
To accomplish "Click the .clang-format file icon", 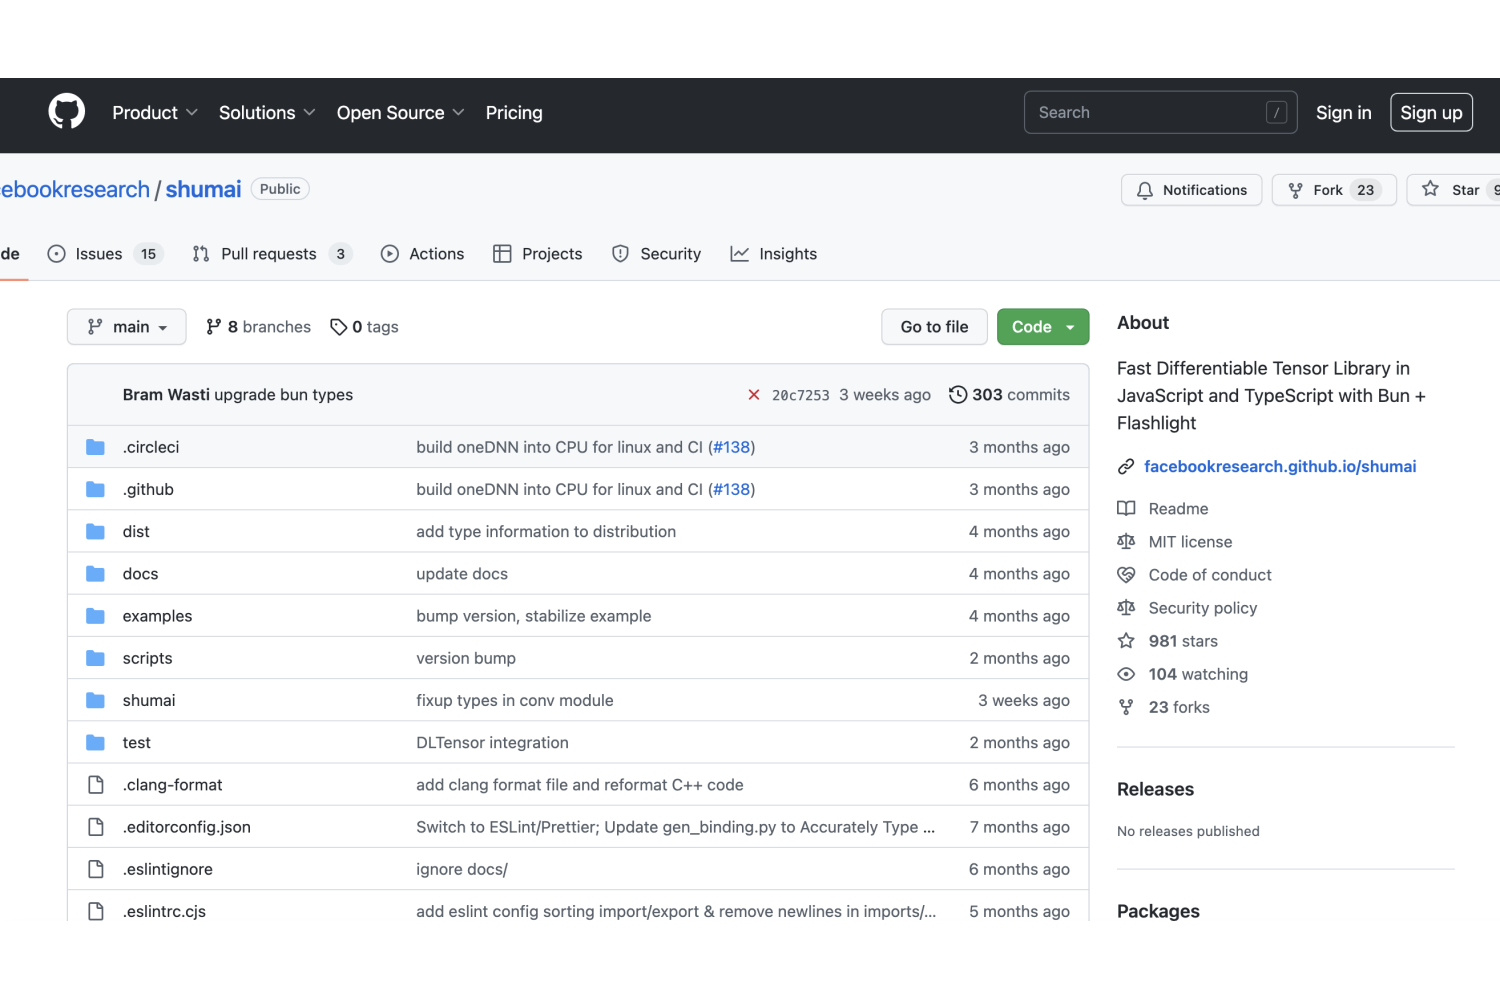I will coord(96,785).
